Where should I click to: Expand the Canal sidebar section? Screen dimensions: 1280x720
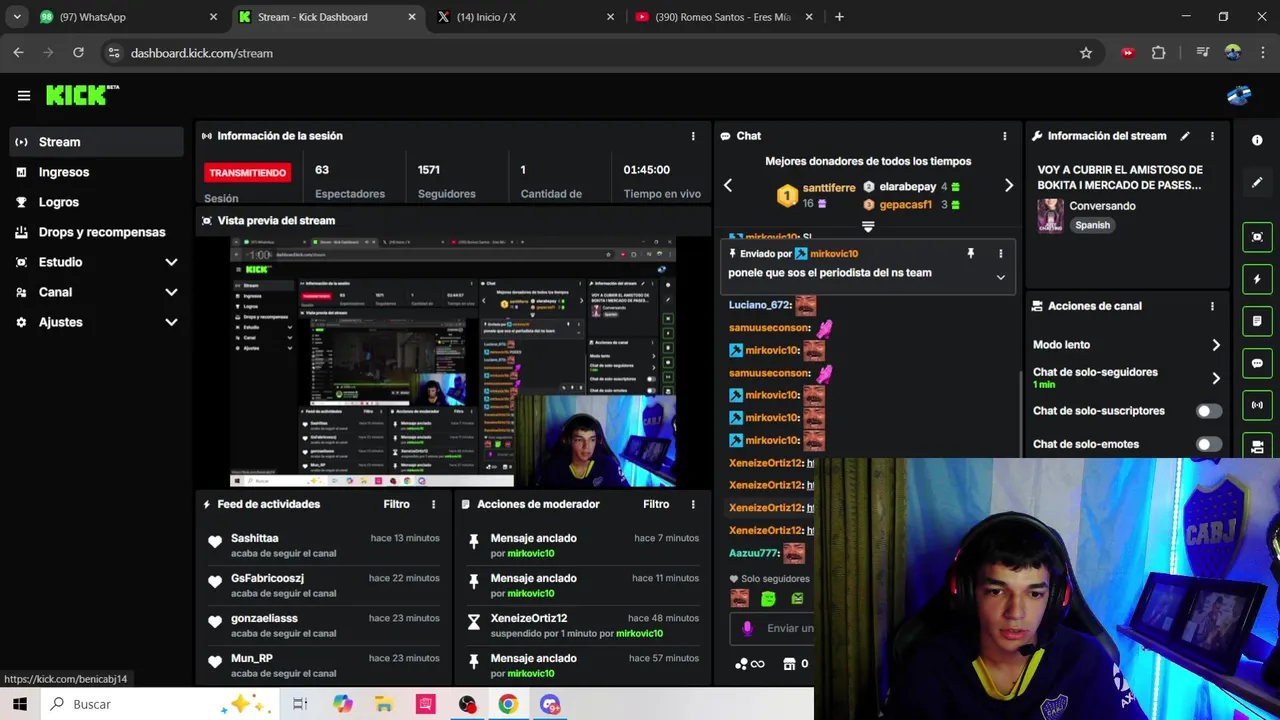(171, 292)
